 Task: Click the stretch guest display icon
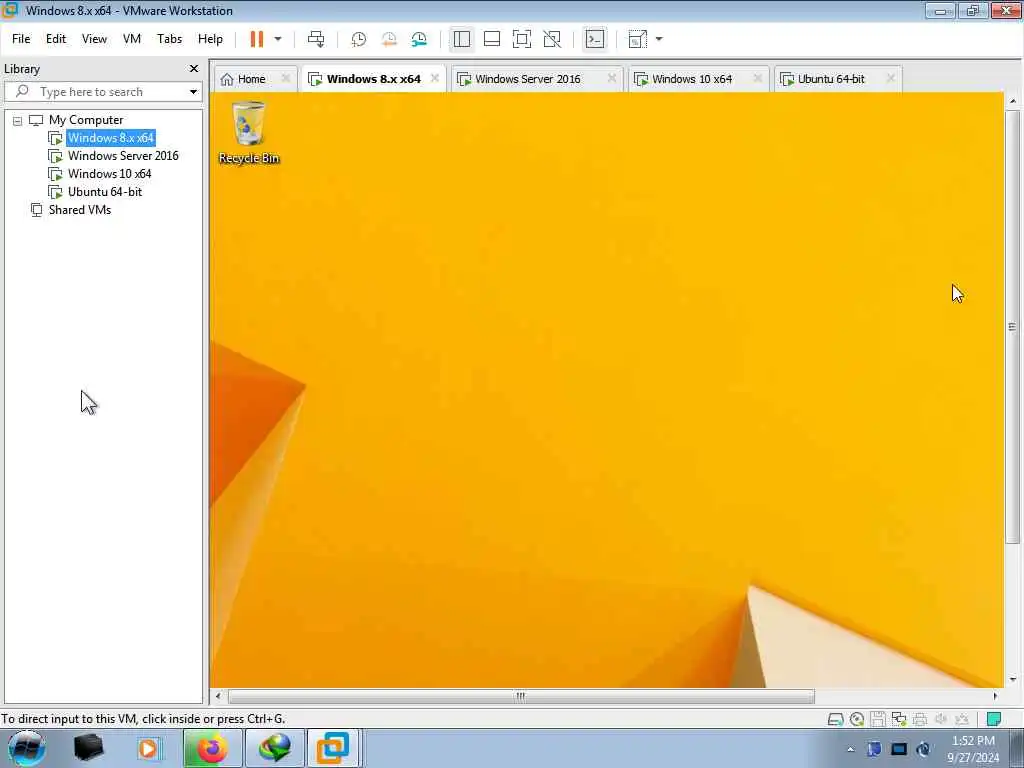(x=637, y=39)
